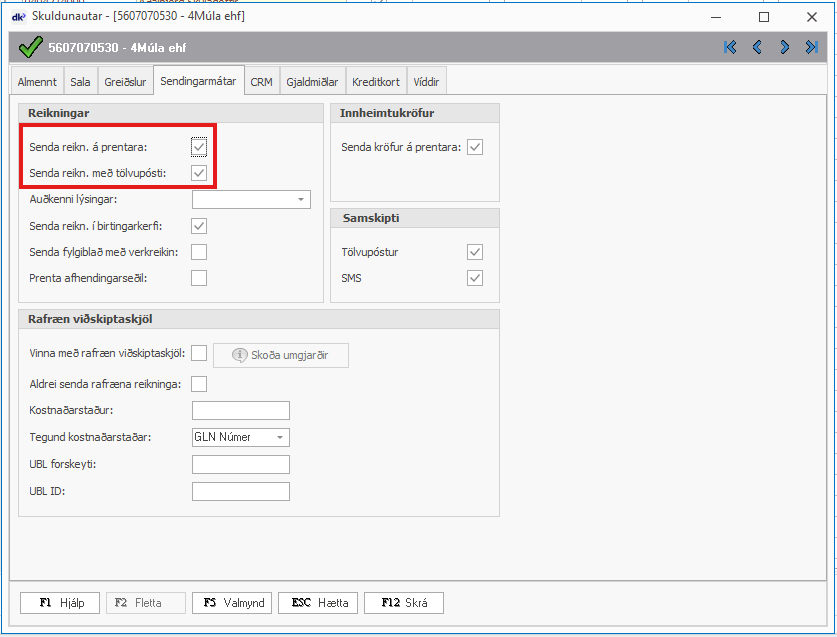Click next record arrow icon
837x637 pixels.
[785, 47]
